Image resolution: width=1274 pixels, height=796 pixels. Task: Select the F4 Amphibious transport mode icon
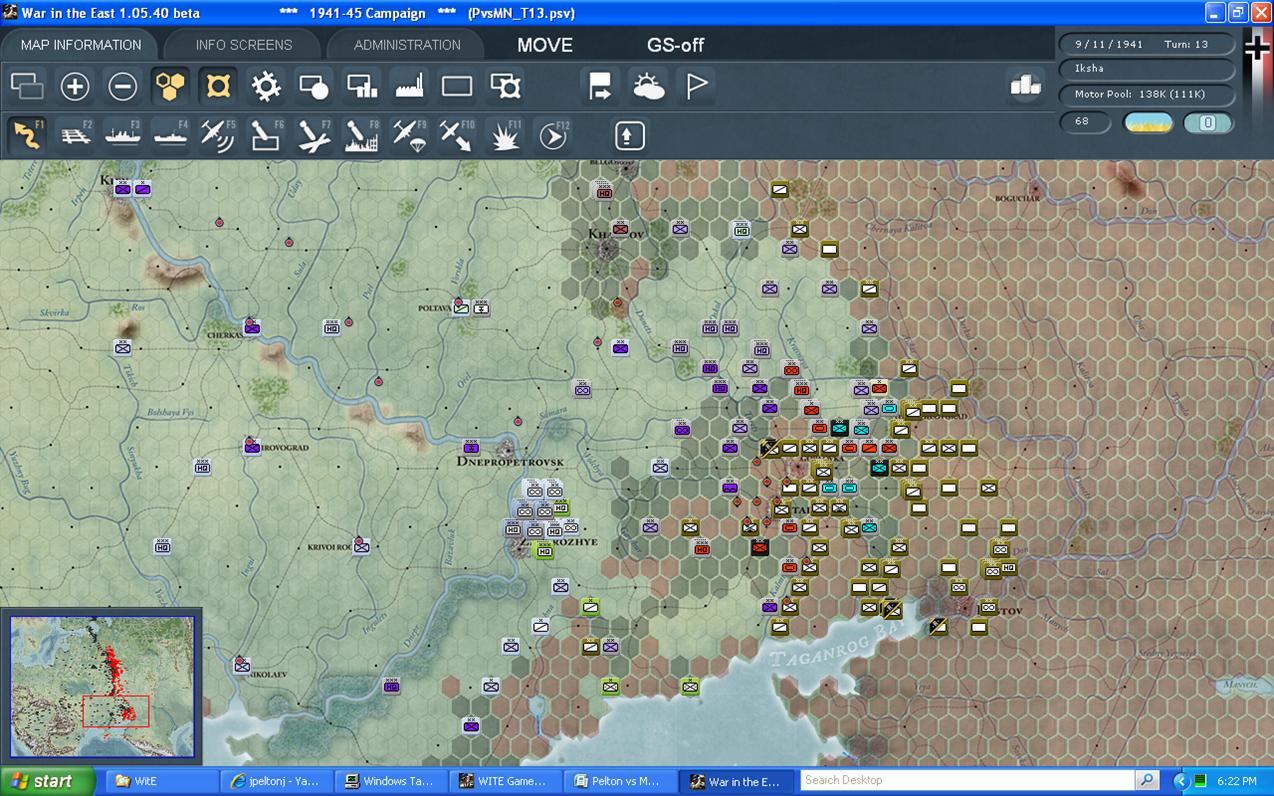[170, 135]
